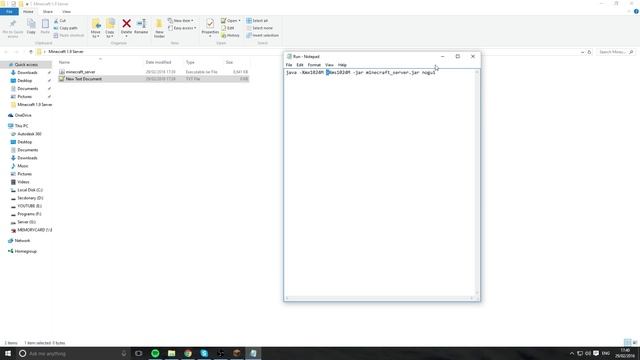Select Quick access in navigation pane
Screen dimensions: 640x360
(x=26, y=64)
